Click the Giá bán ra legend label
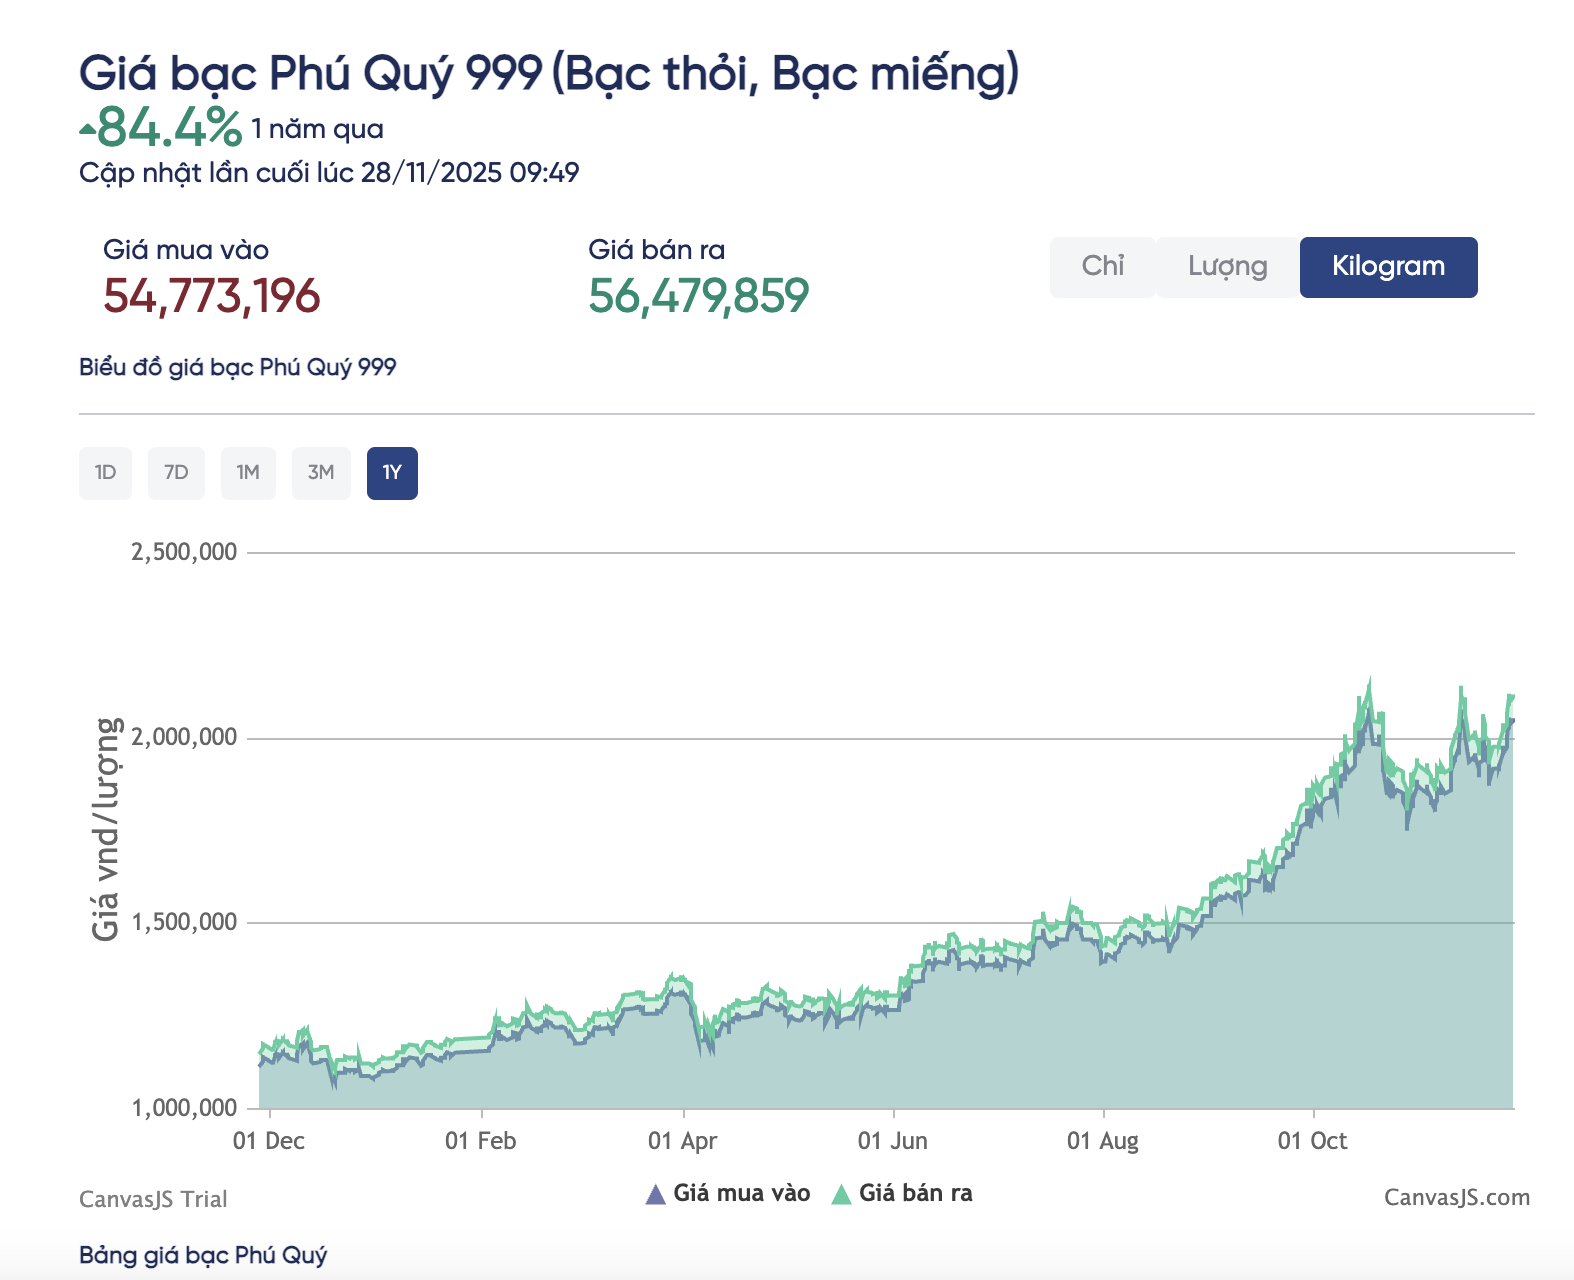1574x1280 pixels. (x=915, y=1193)
